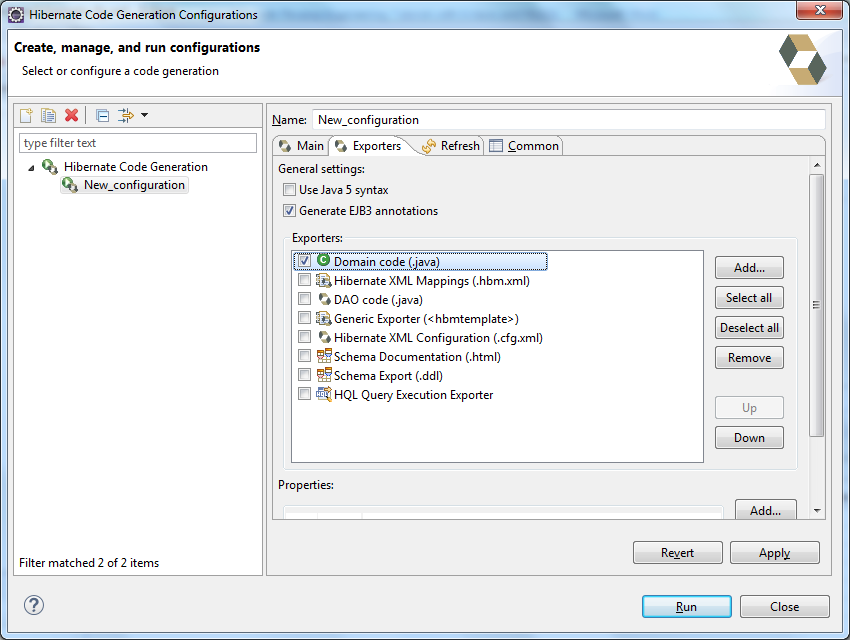Run the code generation

[x=686, y=606]
